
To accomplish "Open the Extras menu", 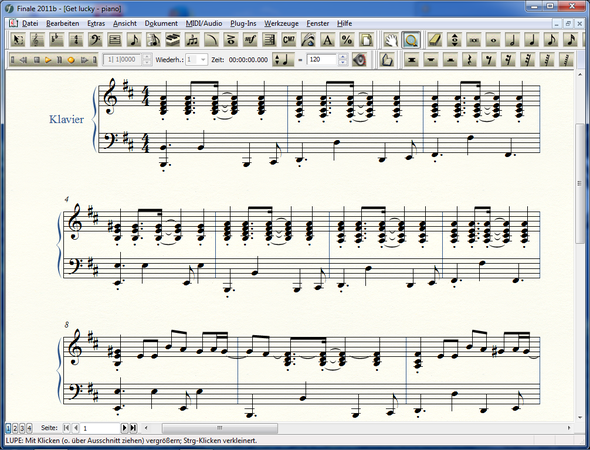I will point(96,23).
